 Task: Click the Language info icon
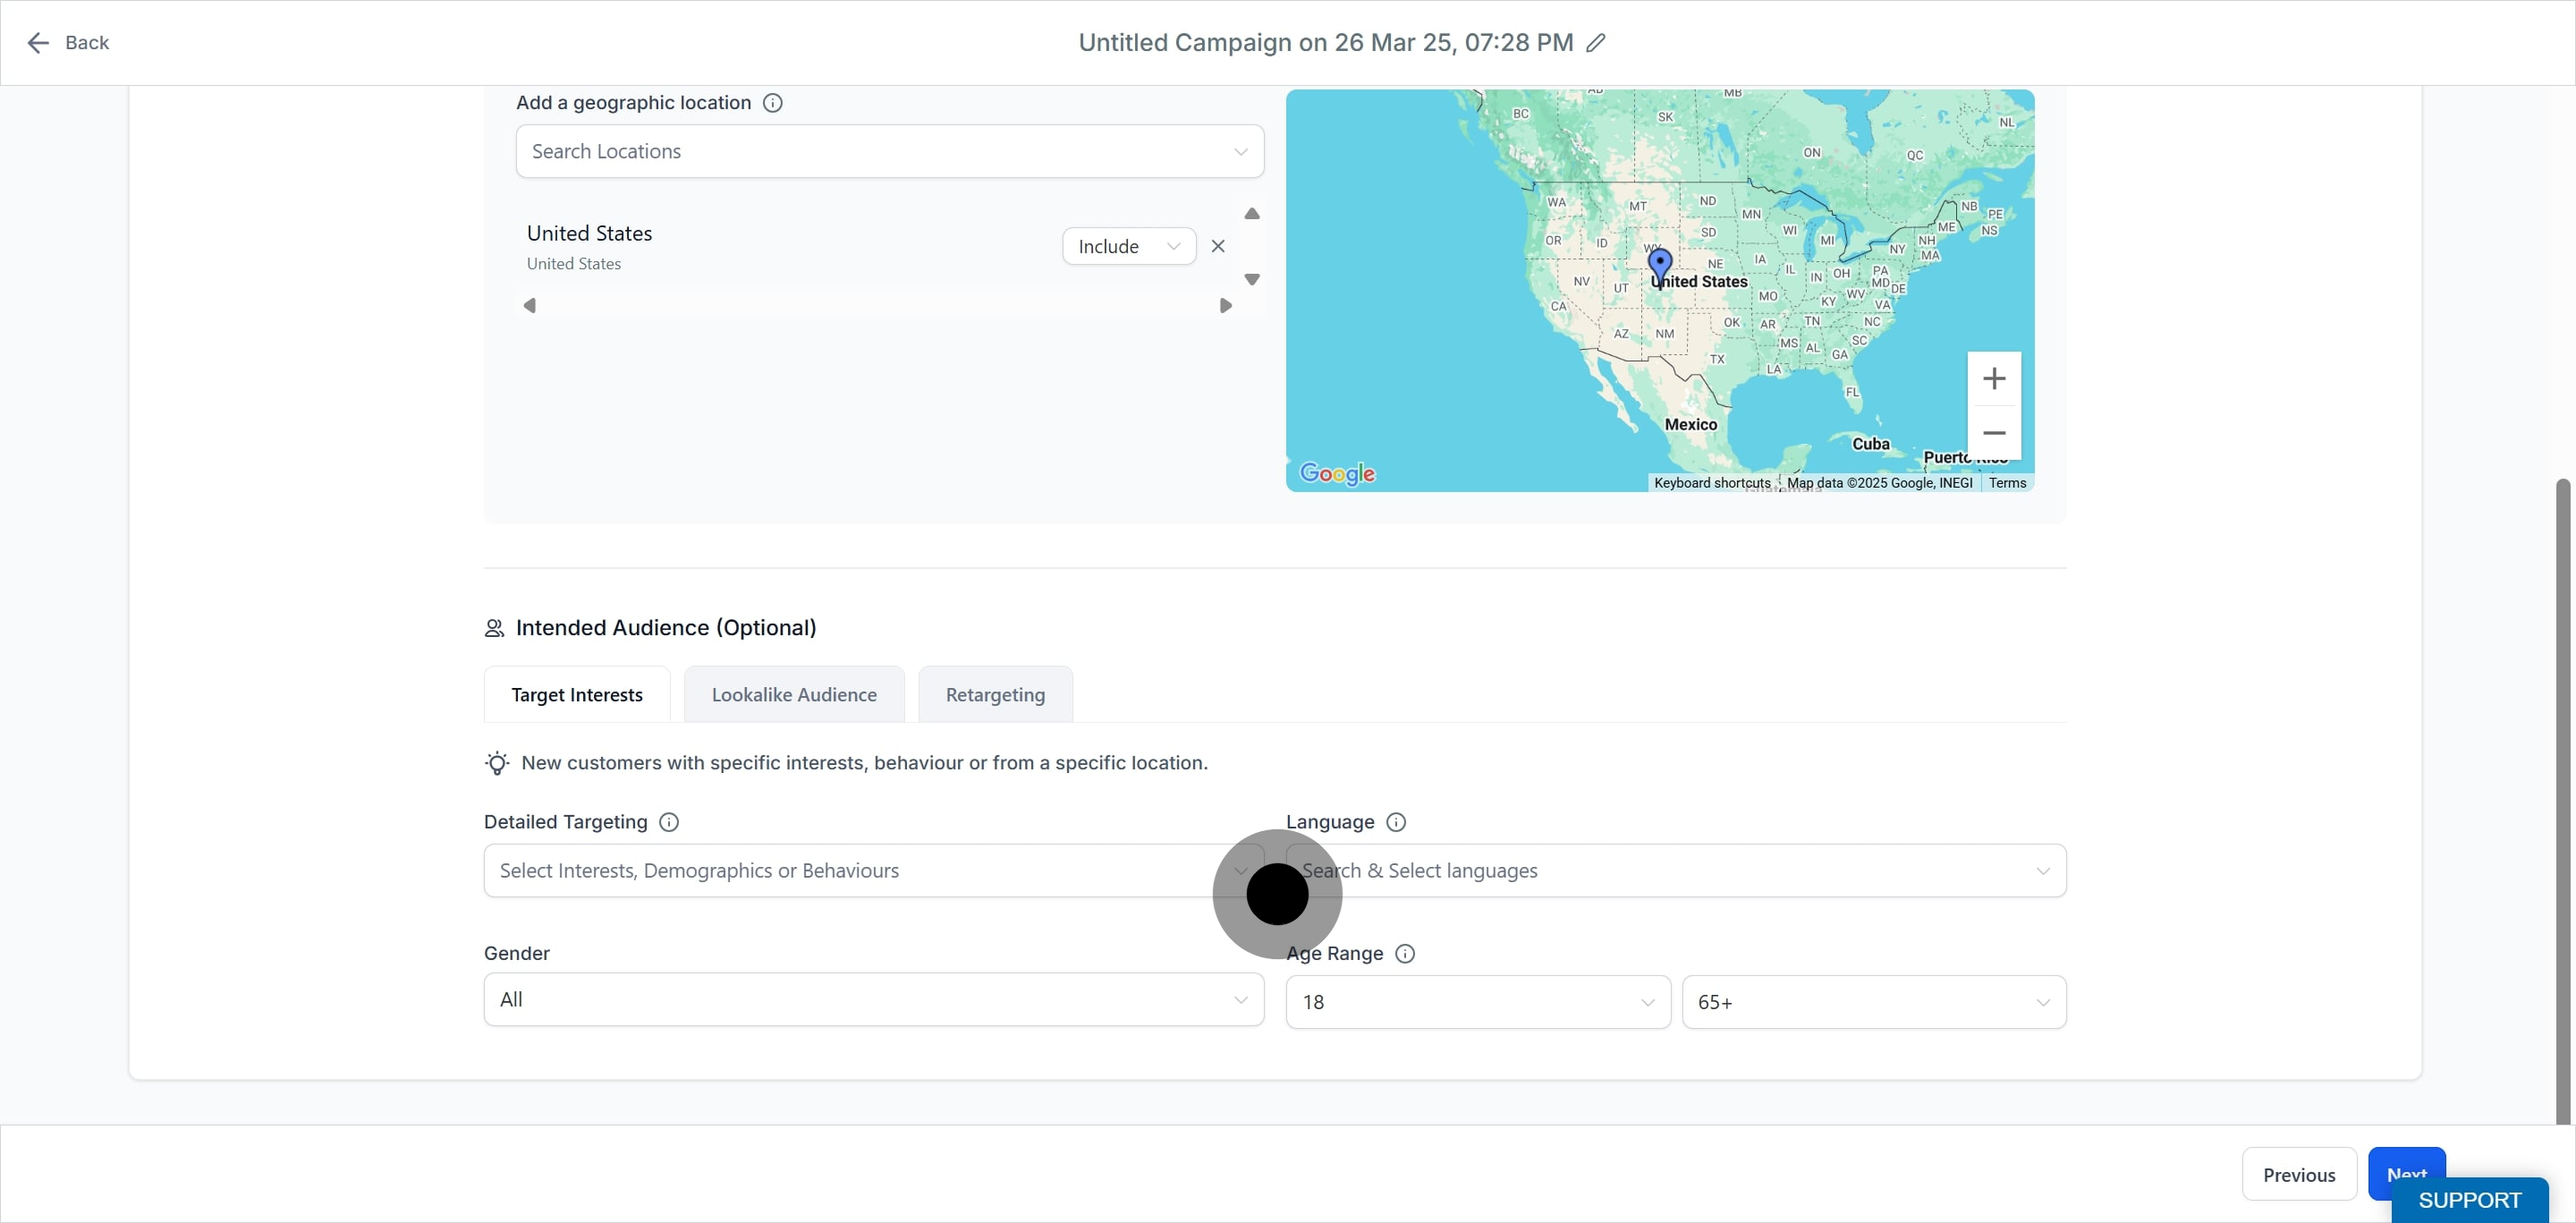[x=1396, y=822]
